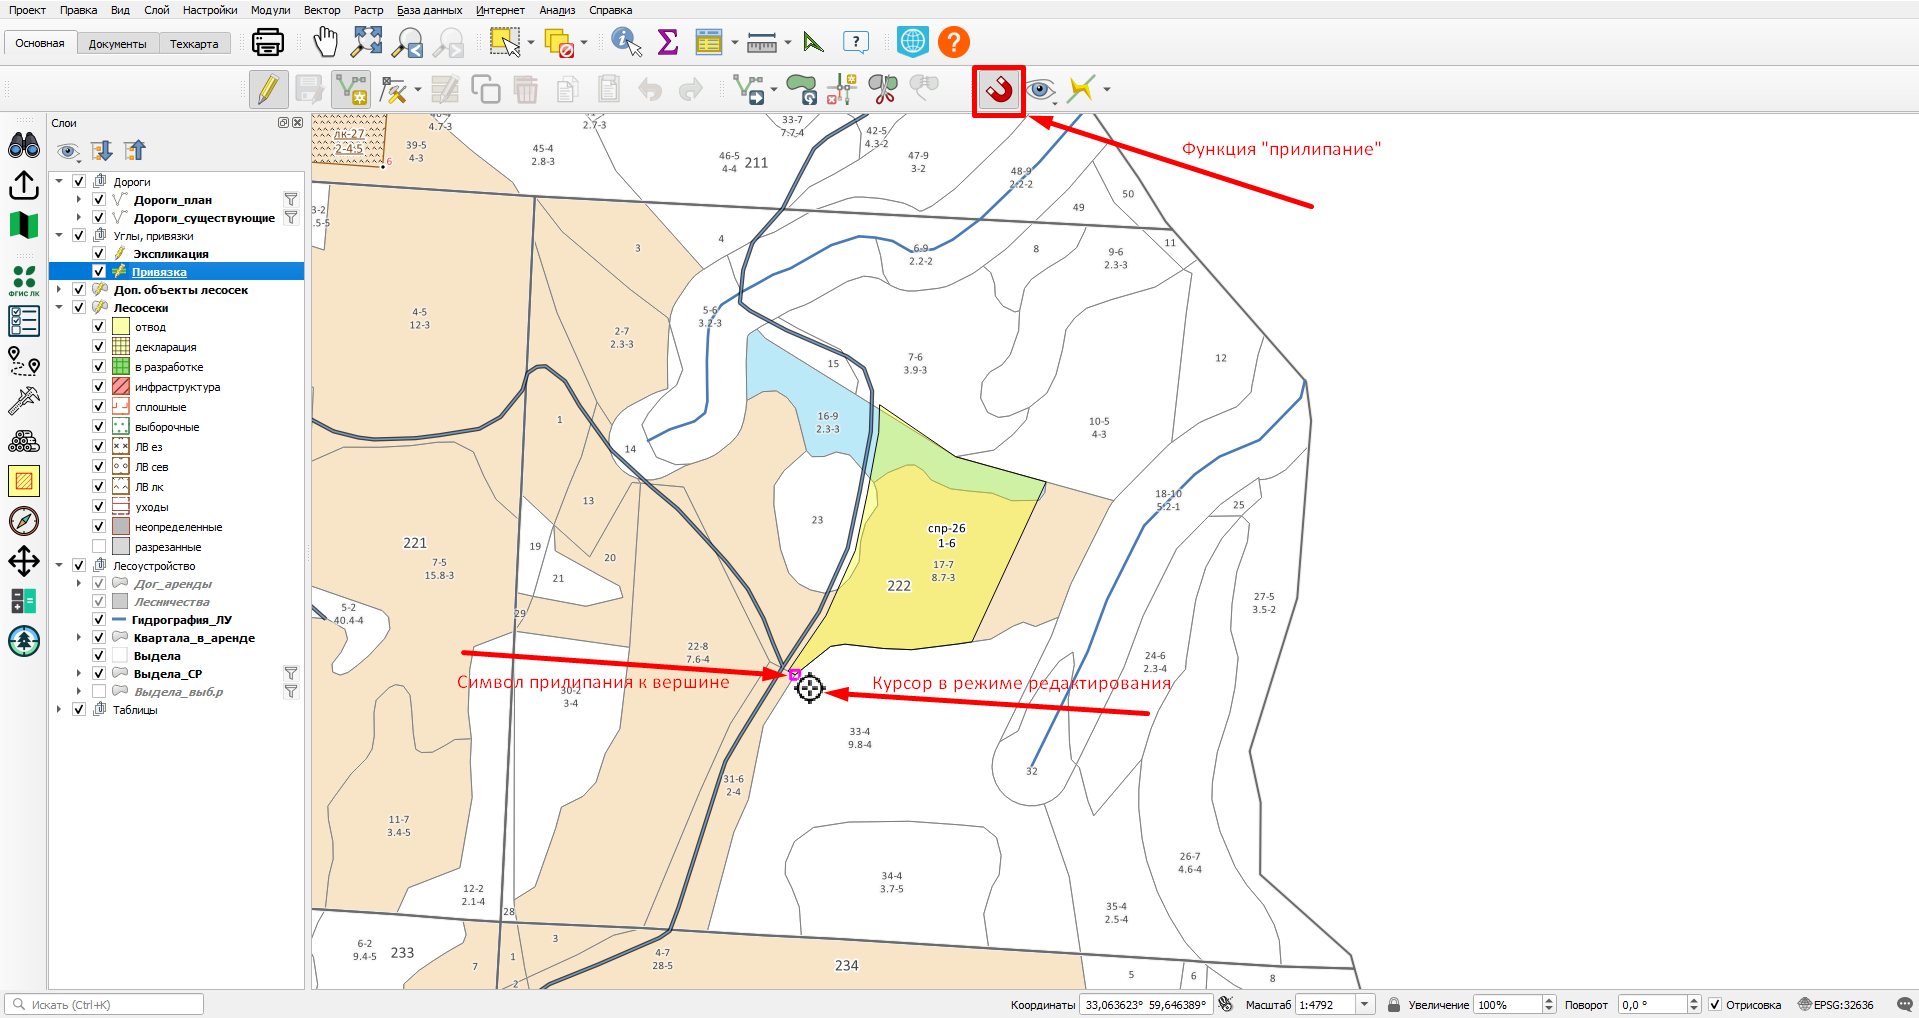
Task: Toggle the Отрисовка render checkbox
Action: click(1715, 1005)
